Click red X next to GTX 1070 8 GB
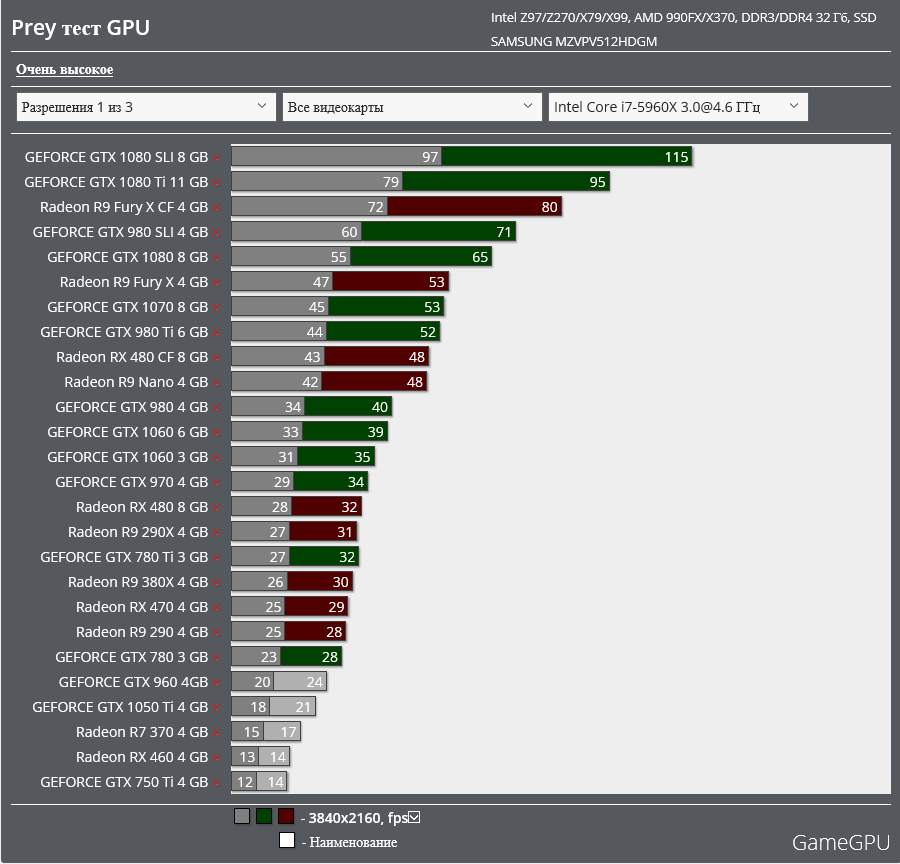Screen dimensions: 900x864 (216, 308)
